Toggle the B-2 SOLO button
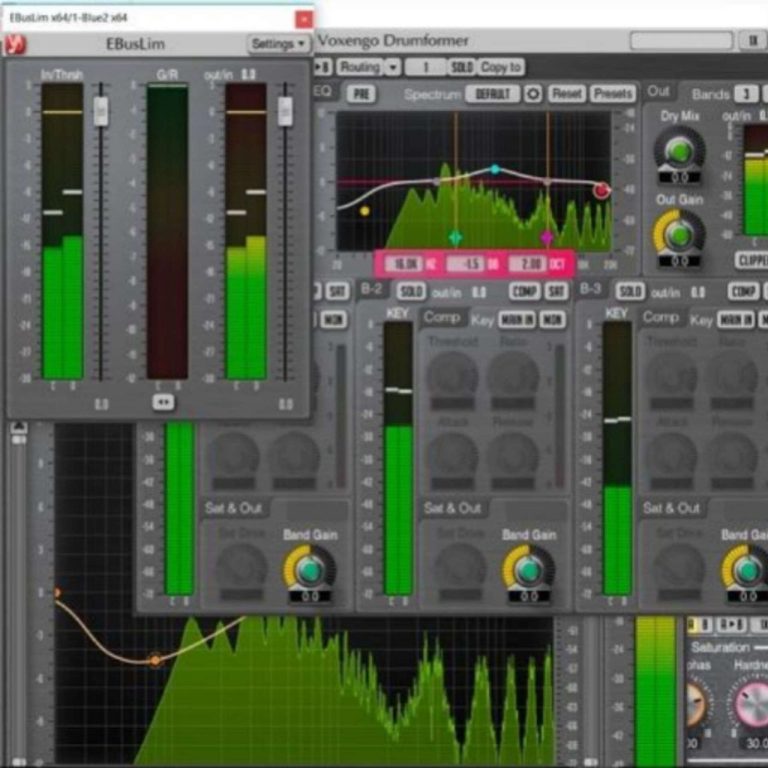The height and width of the screenshot is (768, 768). [x=411, y=292]
